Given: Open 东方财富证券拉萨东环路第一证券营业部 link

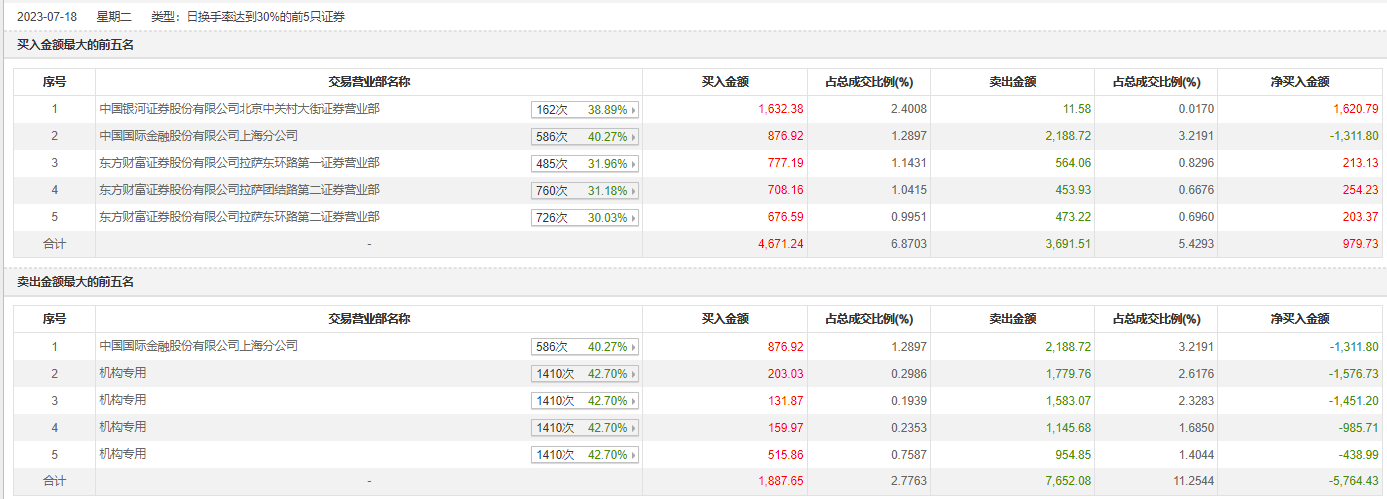Looking at the screenshot, I should coord(239,162).
